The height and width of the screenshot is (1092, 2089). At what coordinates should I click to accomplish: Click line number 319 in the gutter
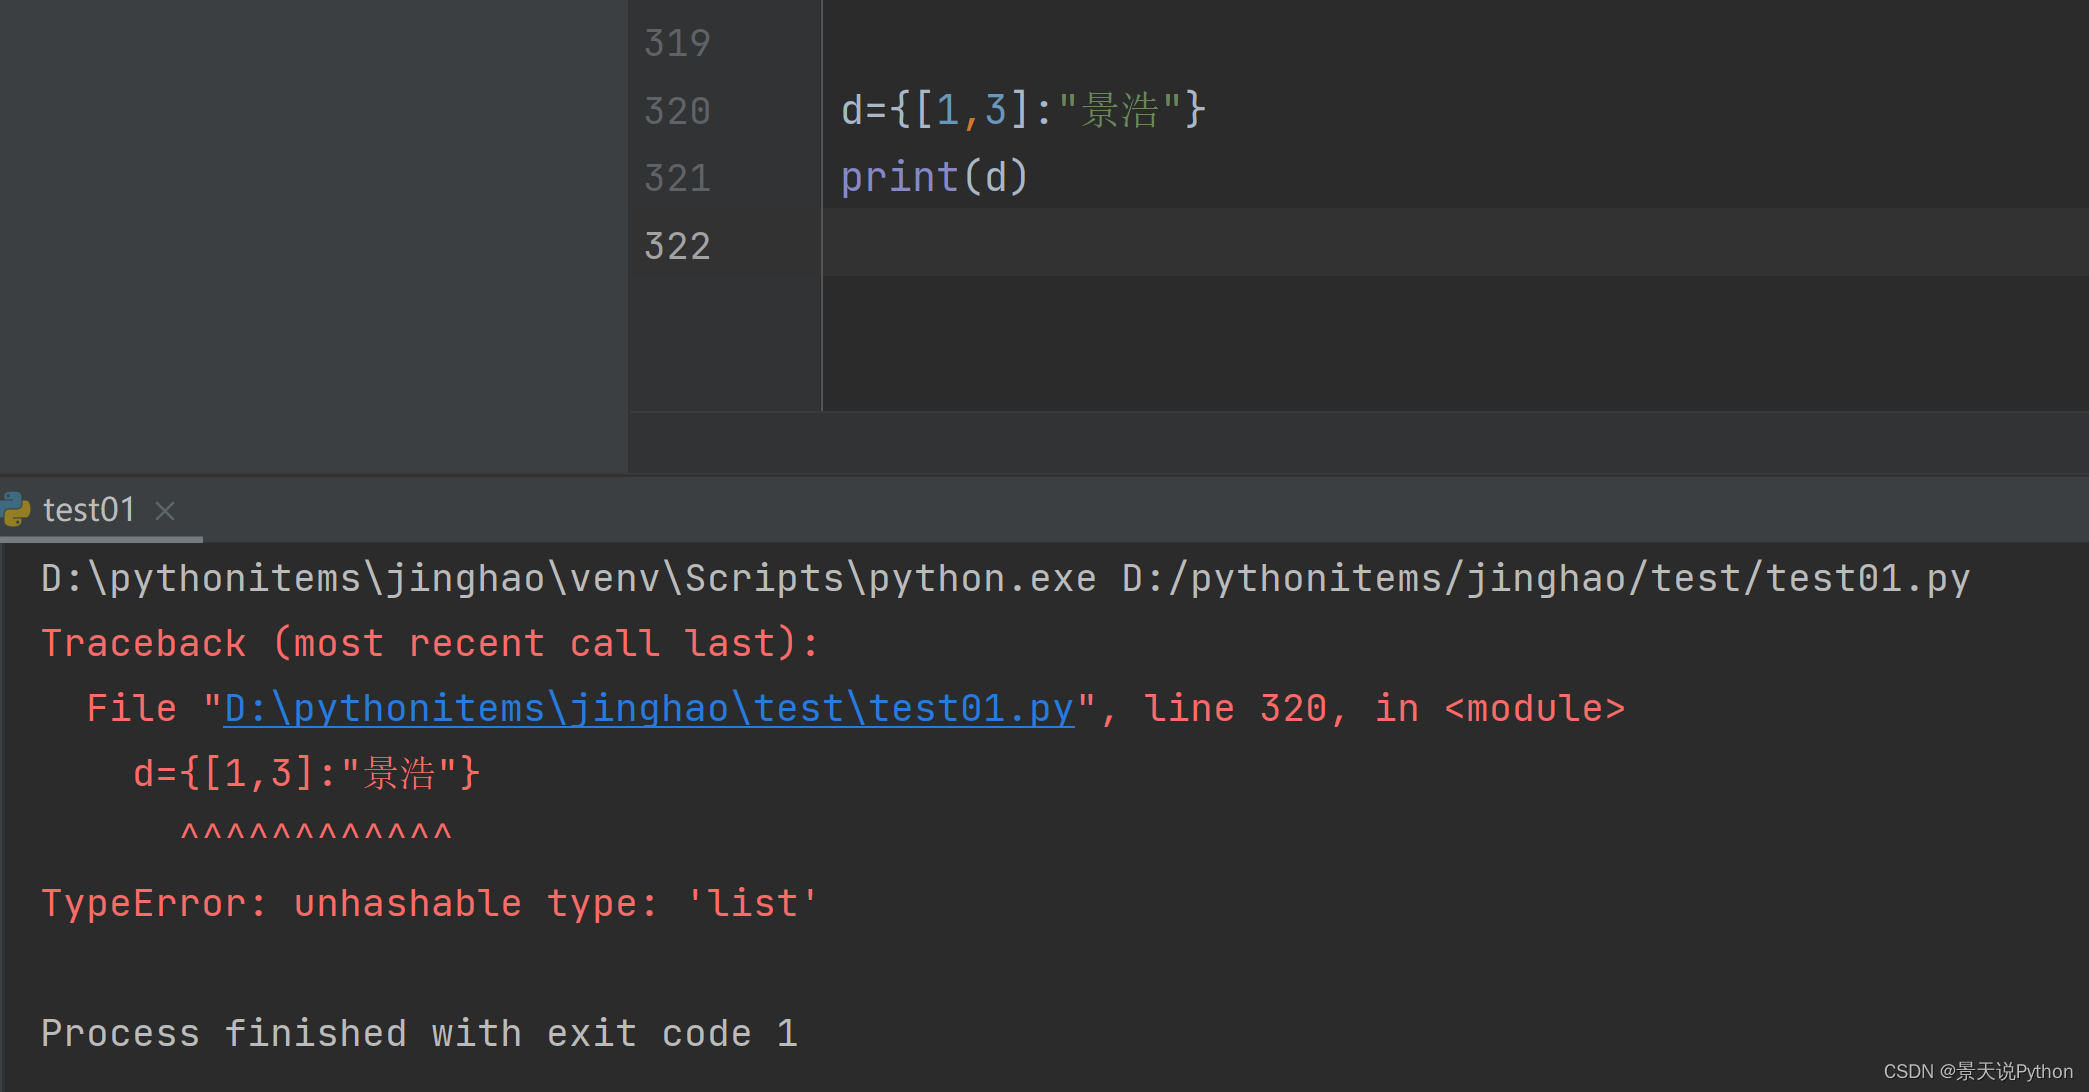click(677, 43)
